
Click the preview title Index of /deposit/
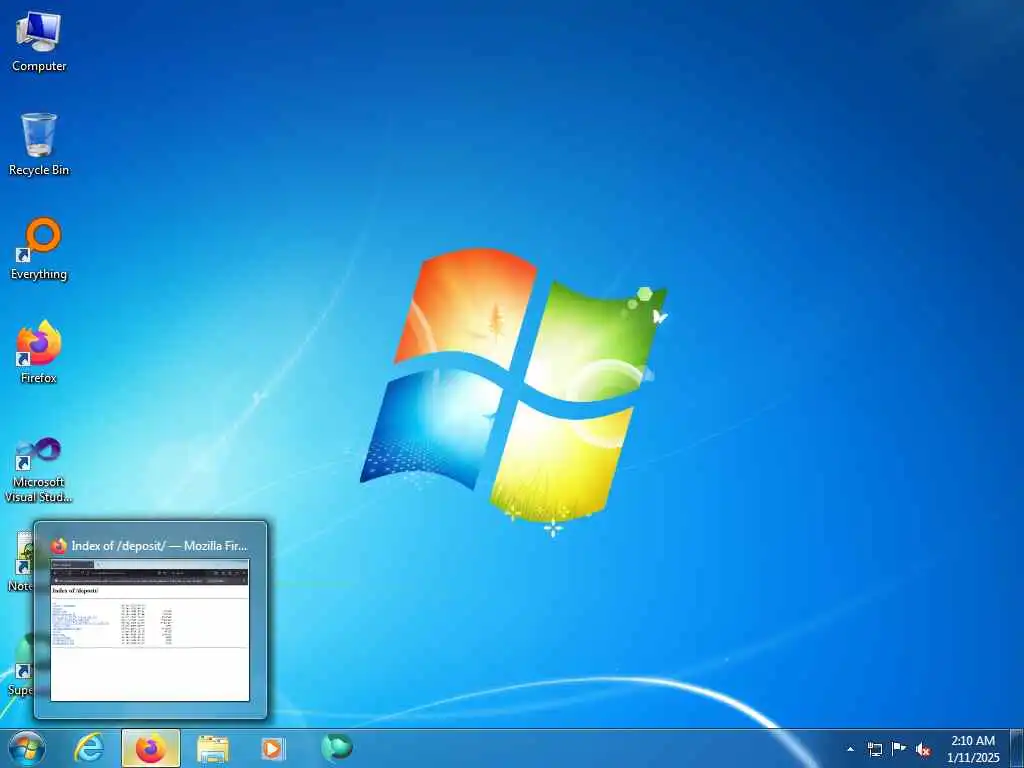point(159,545)
